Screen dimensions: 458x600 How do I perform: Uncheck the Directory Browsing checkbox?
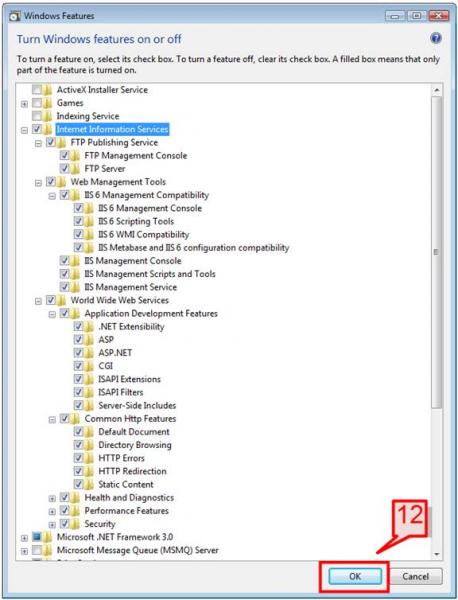(x=78, y=445)
